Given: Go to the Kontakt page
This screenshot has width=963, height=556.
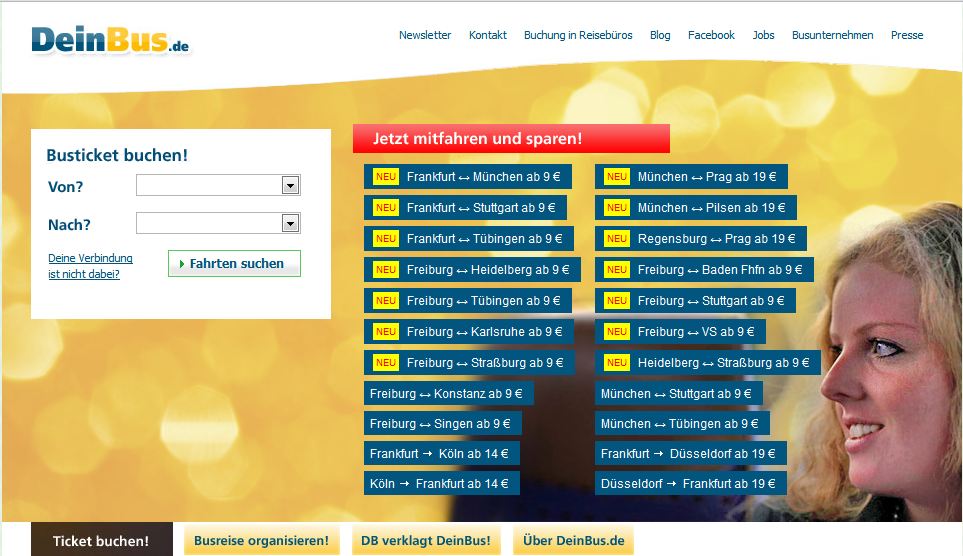Looking at the screenshot, I should [488, 35].
